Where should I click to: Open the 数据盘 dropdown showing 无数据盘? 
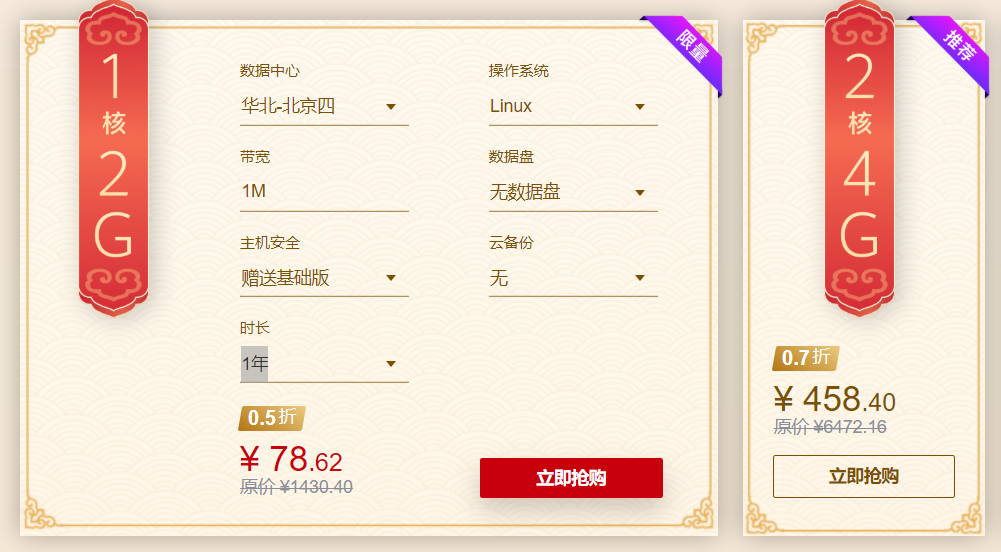coord(572,192)
